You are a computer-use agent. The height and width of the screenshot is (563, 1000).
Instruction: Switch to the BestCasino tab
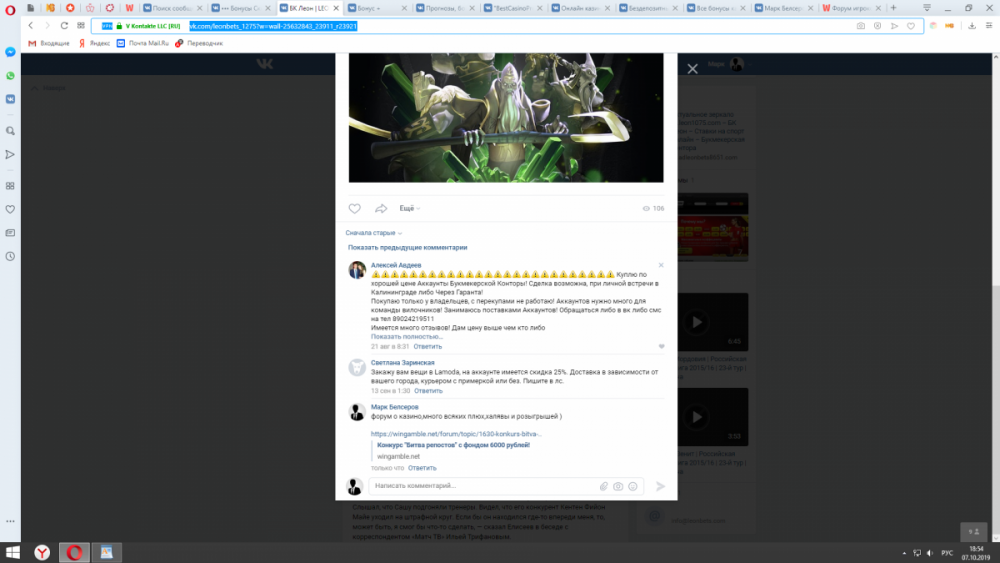[x=514, y=8]
